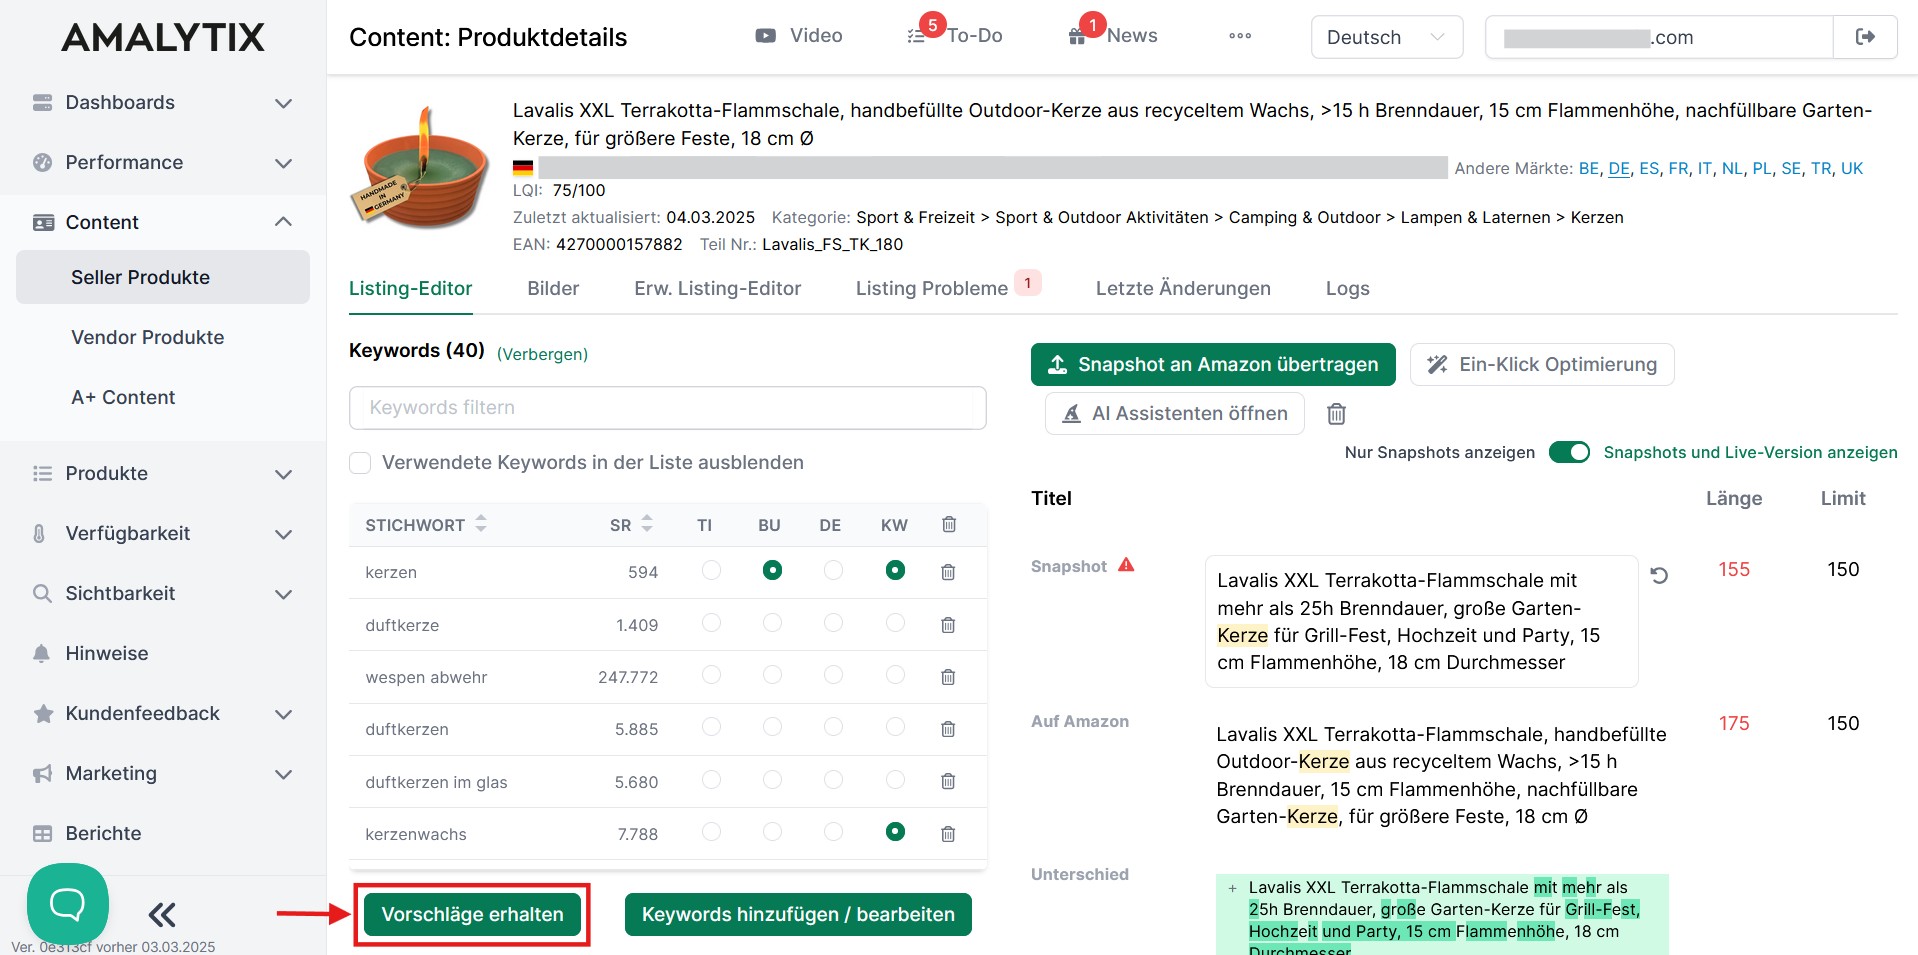1918x955 pixels.
Task: Edit the Snapshot title text box
Action: 1421,621
